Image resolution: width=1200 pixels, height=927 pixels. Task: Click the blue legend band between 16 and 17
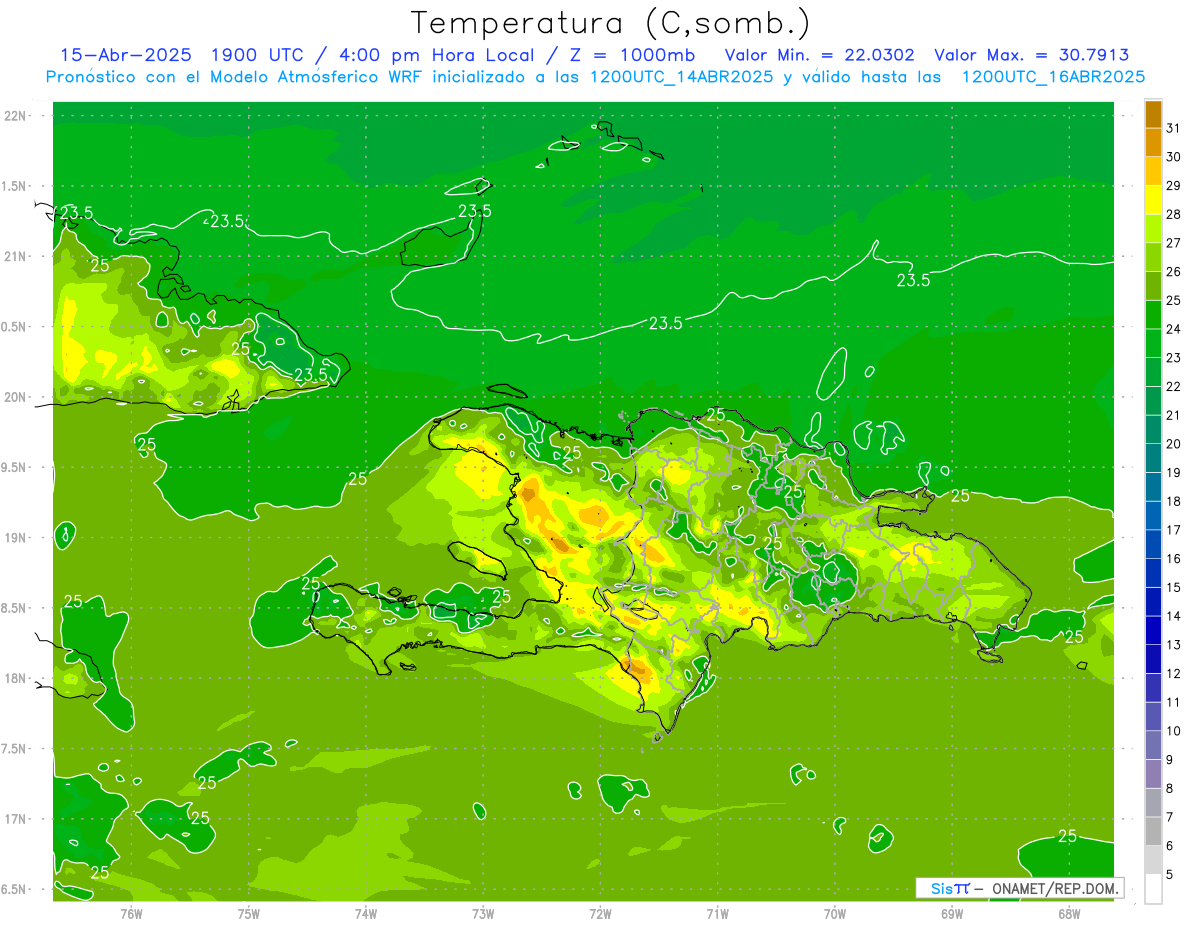(x=1153, y=544)
